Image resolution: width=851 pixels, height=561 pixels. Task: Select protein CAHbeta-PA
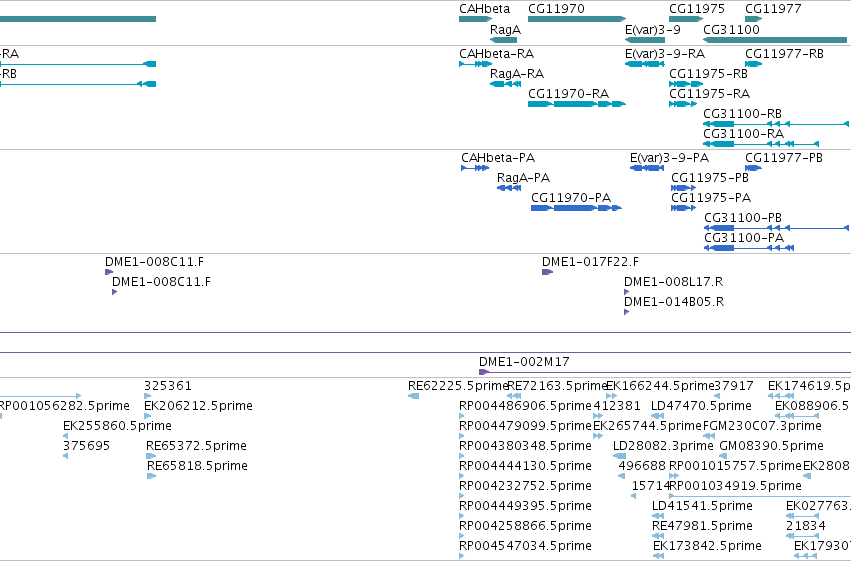[x=475, y=168]
